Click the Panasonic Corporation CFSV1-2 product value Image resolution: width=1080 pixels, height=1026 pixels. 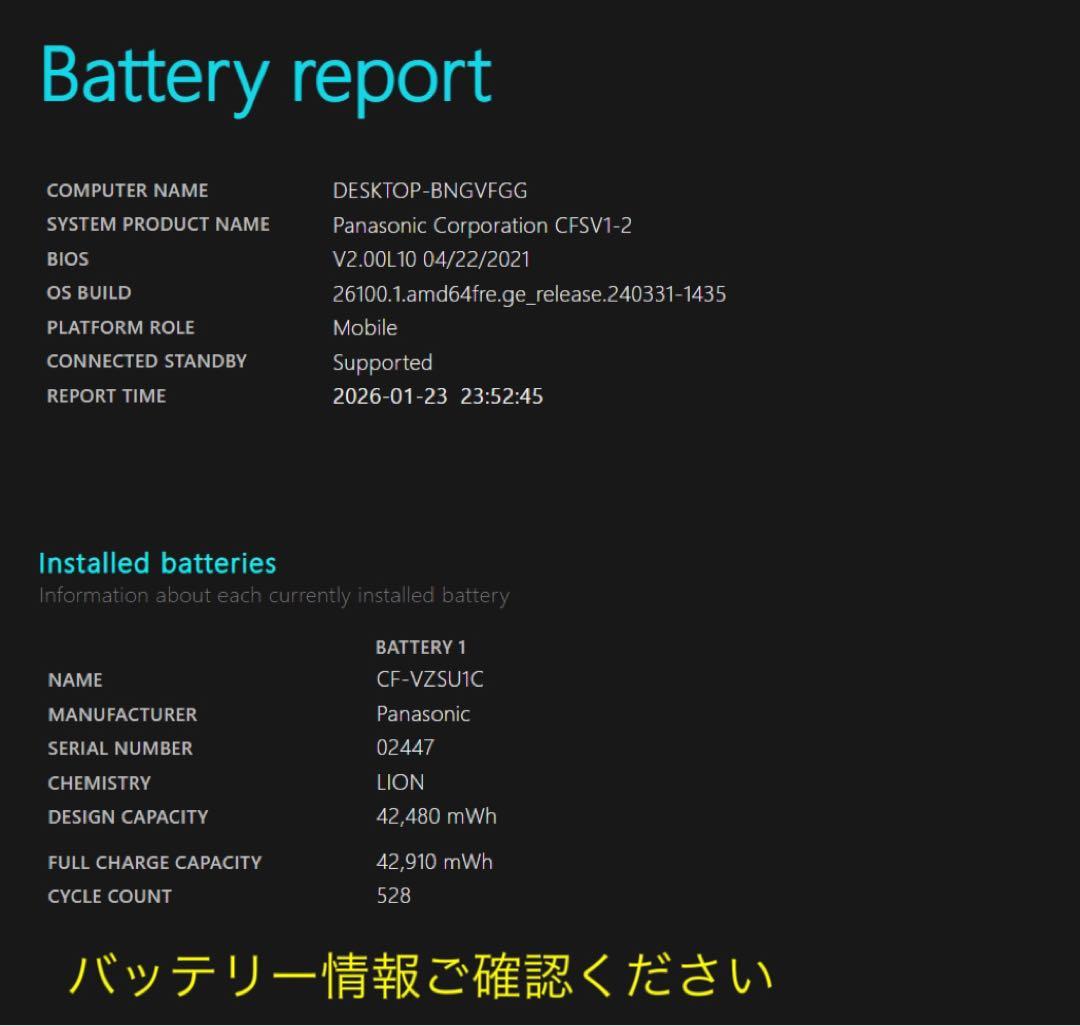point(480,225)
